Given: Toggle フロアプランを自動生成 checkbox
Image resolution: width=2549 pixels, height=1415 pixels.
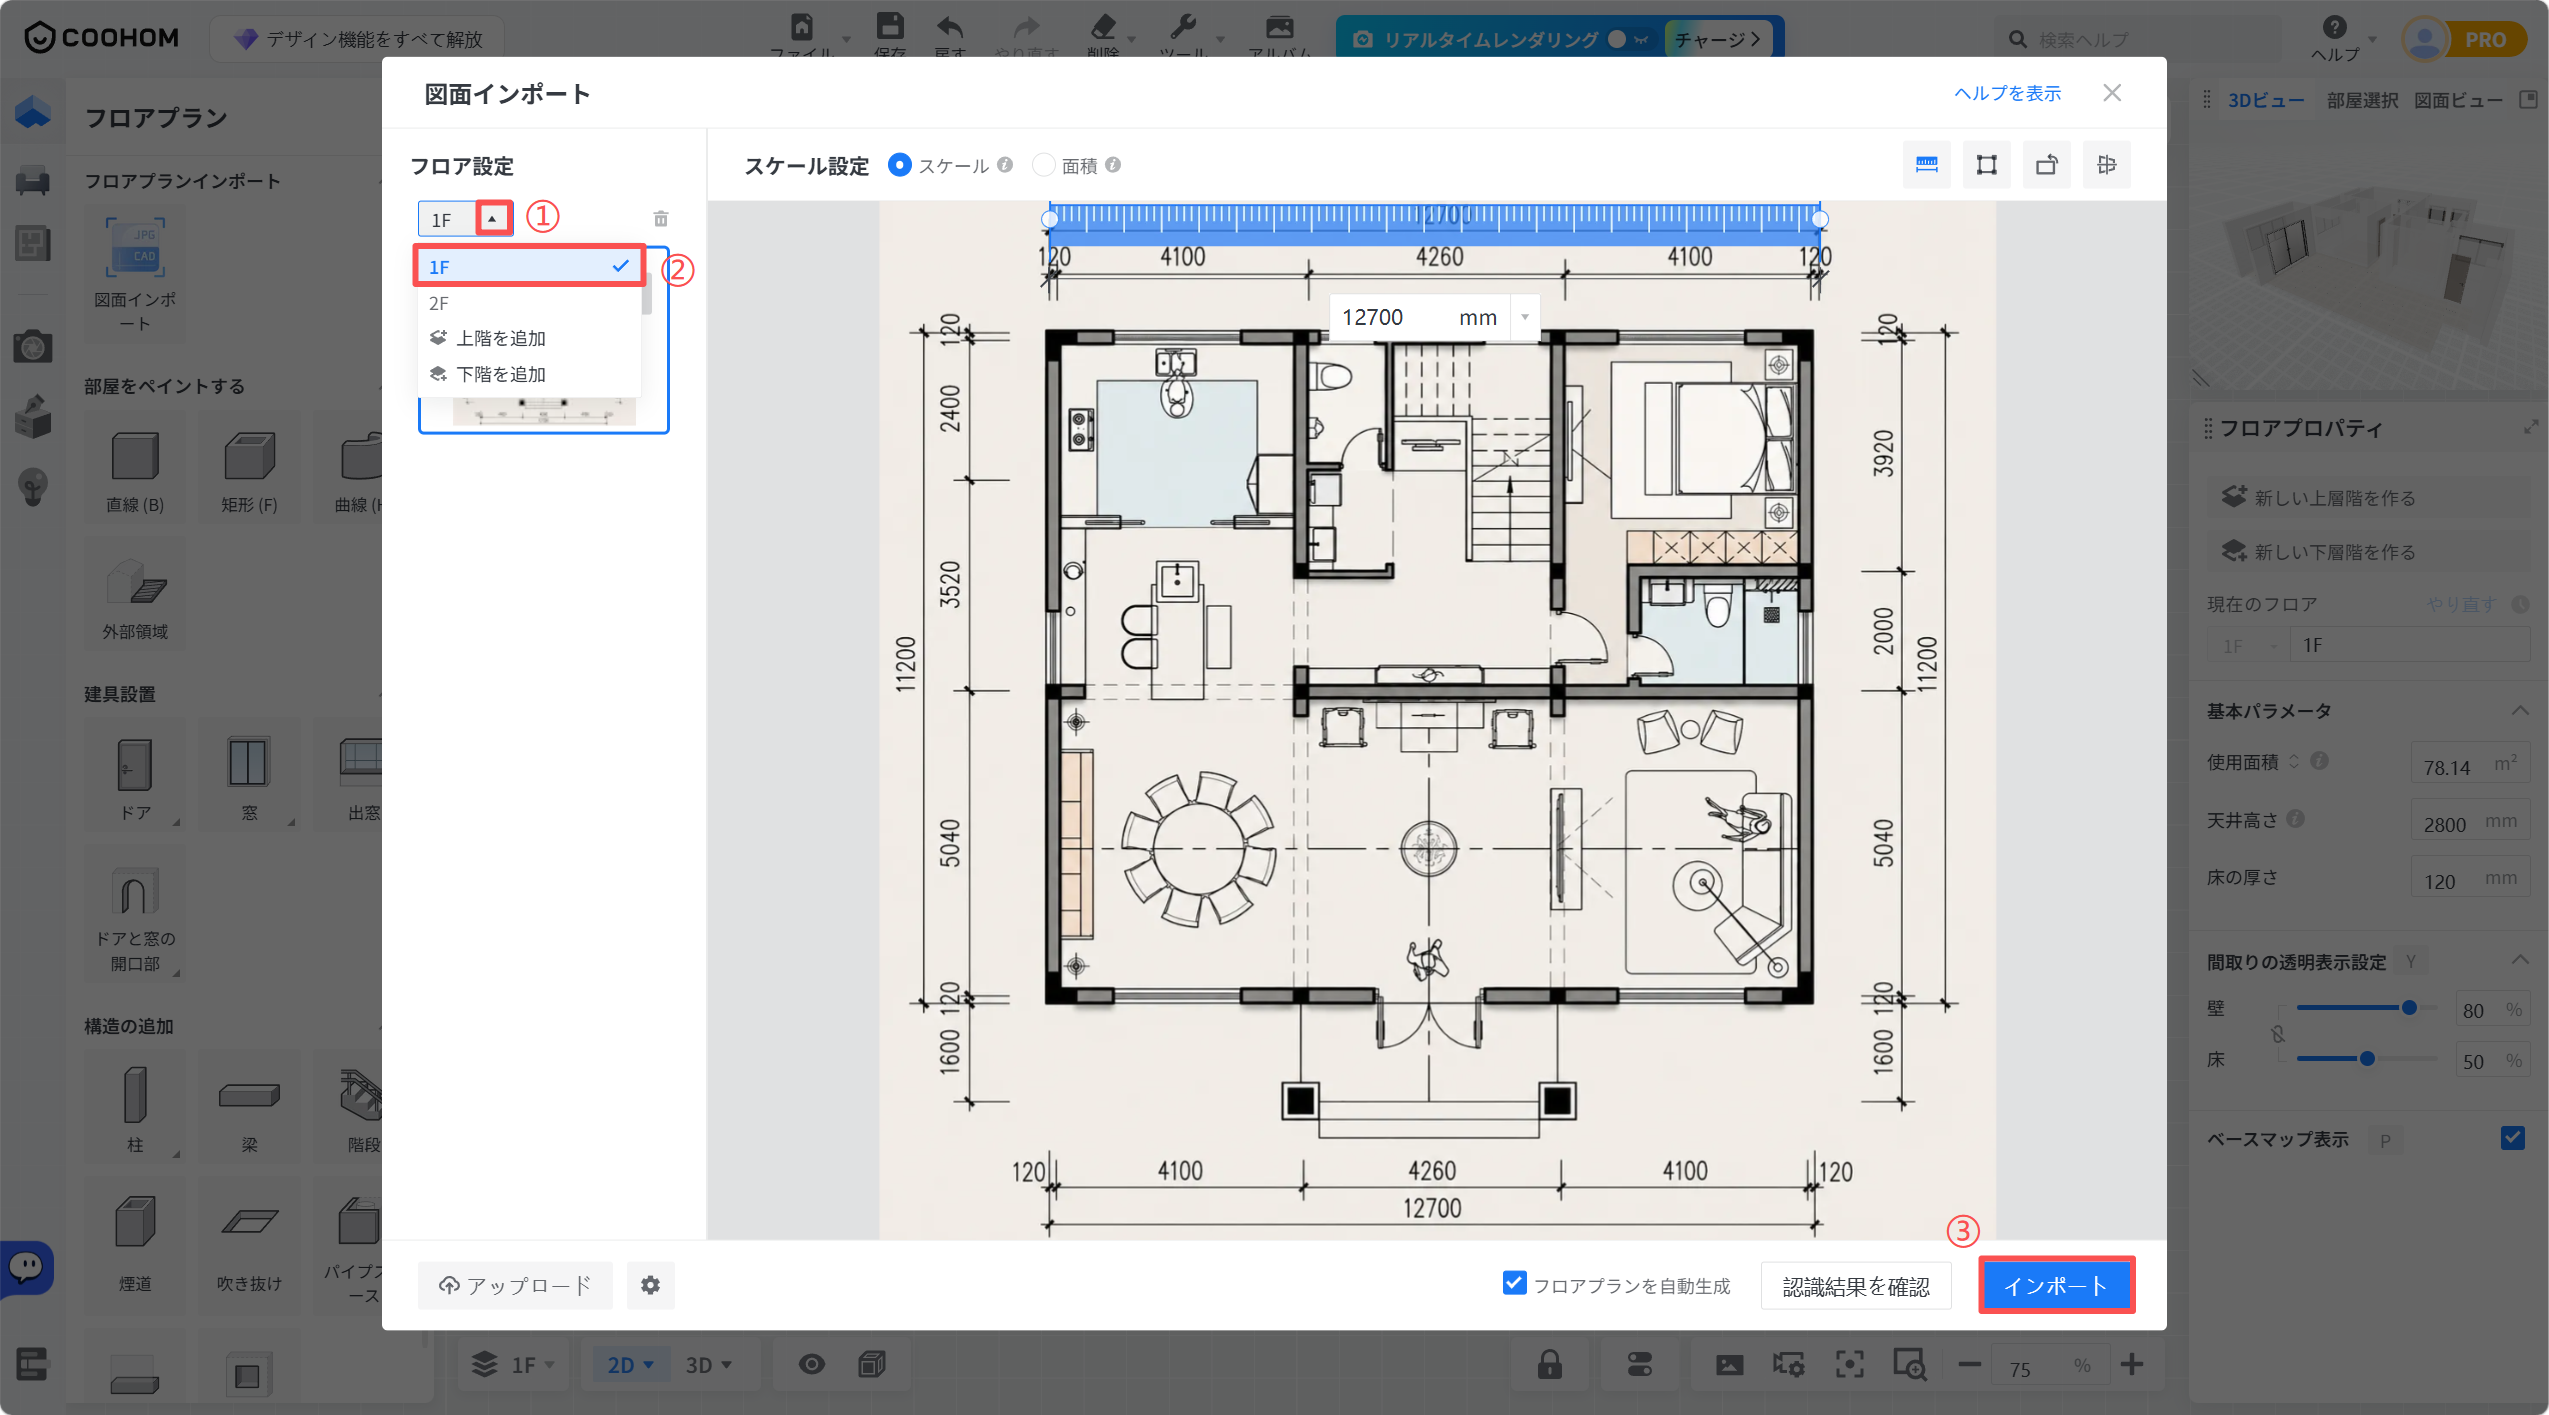Looking at the screenshot, I should tap(1514, 1283).
